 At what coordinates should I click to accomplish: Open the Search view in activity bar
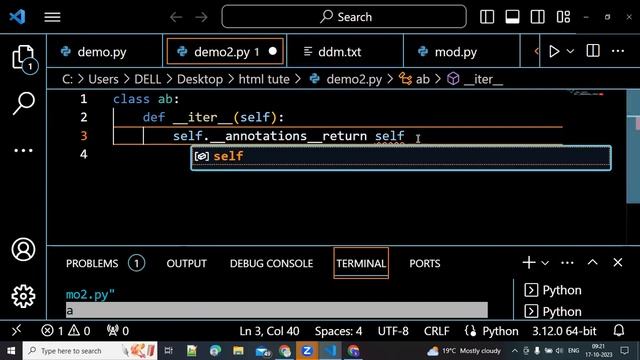click(24, 103)
